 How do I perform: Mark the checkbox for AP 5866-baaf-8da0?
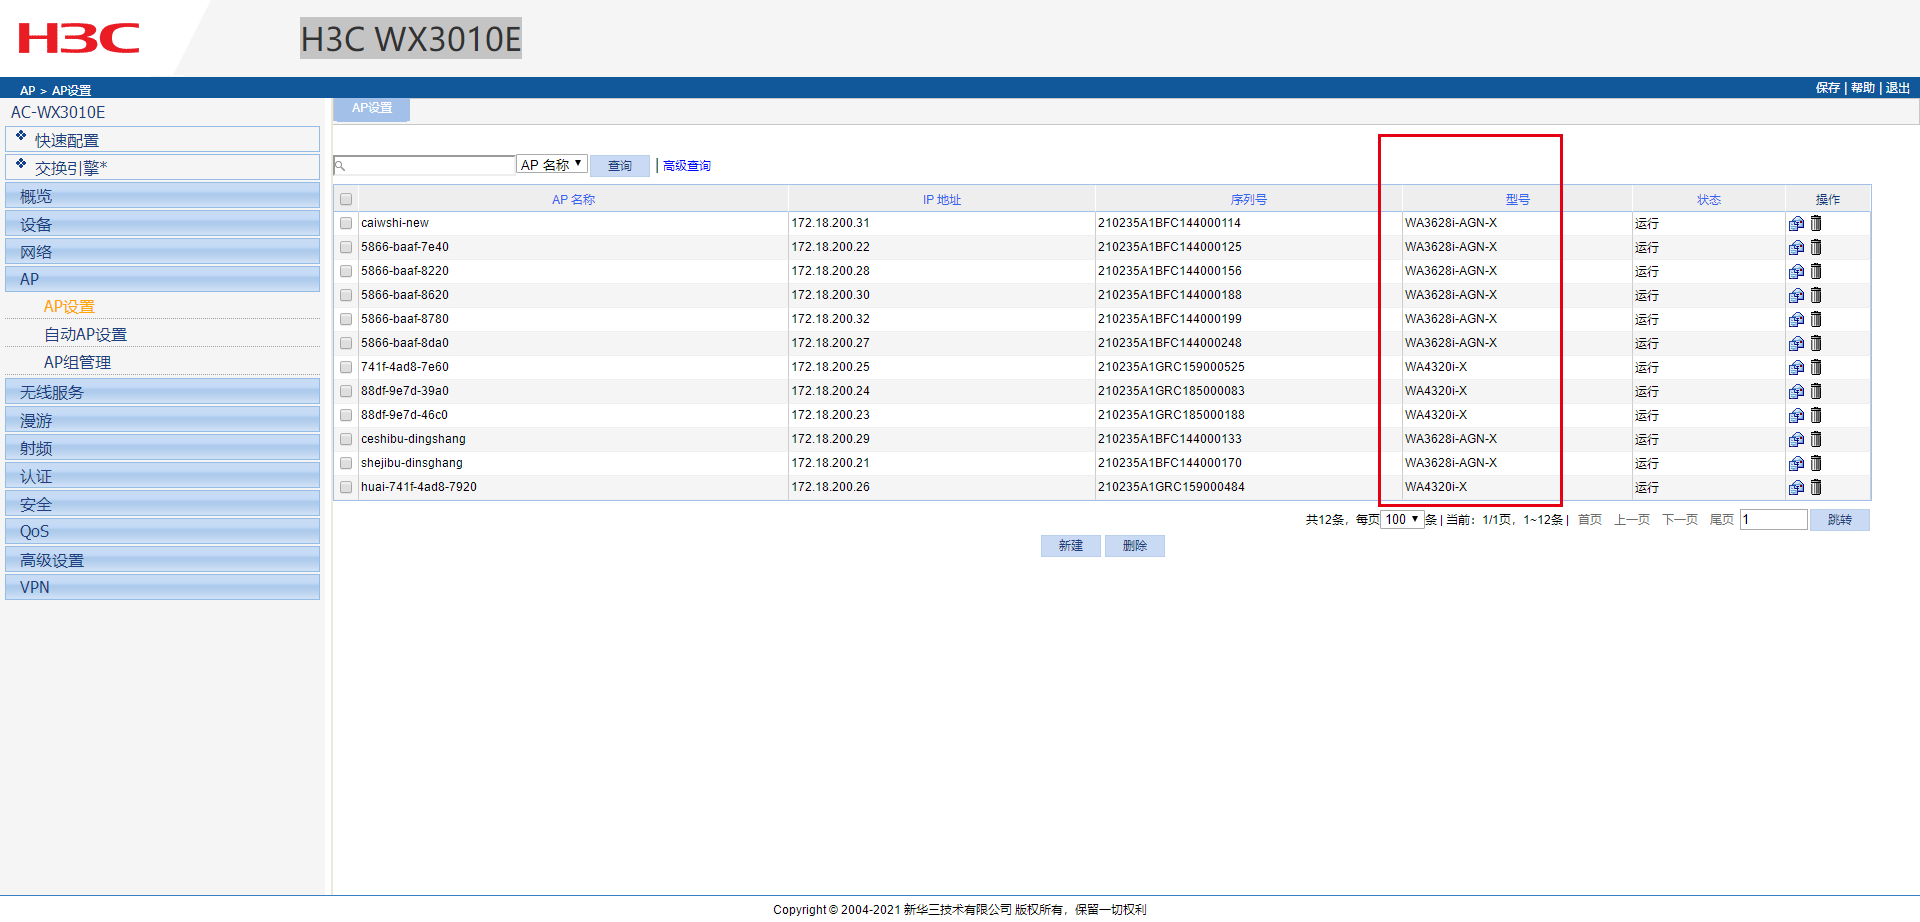(x=346, y=343)
